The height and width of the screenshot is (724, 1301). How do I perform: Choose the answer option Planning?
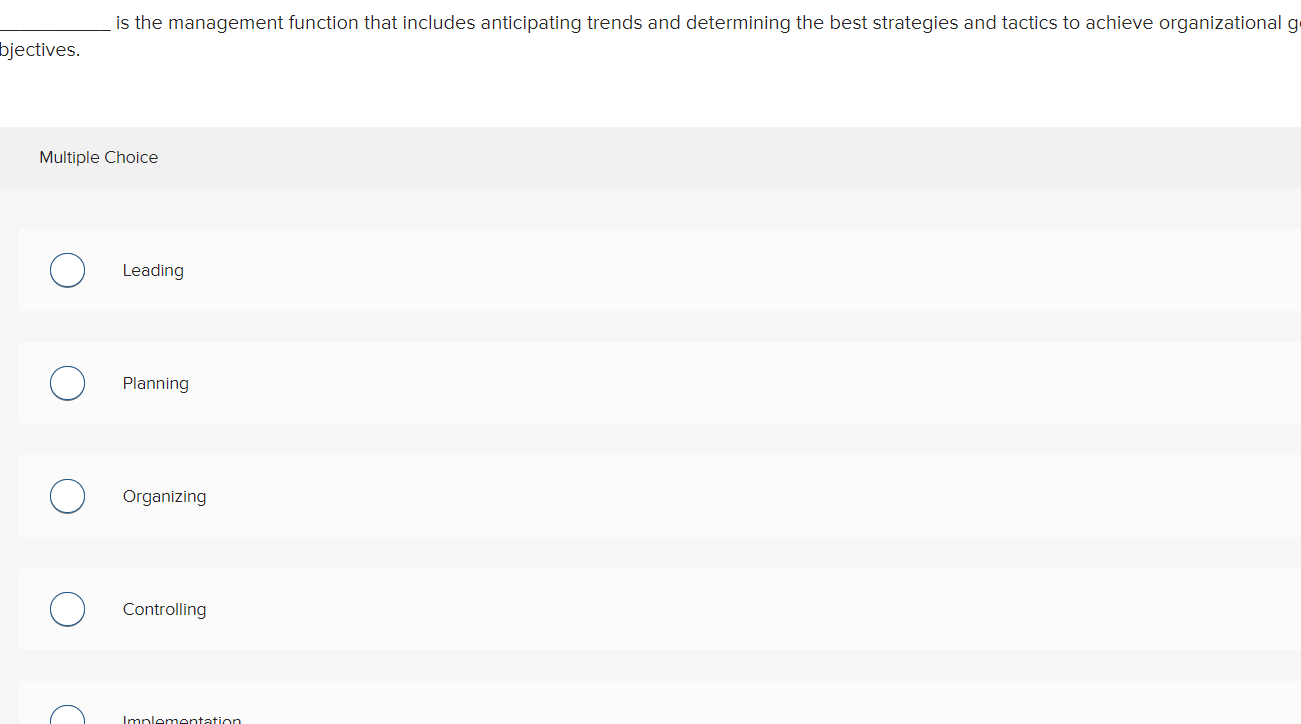point(155,383)
